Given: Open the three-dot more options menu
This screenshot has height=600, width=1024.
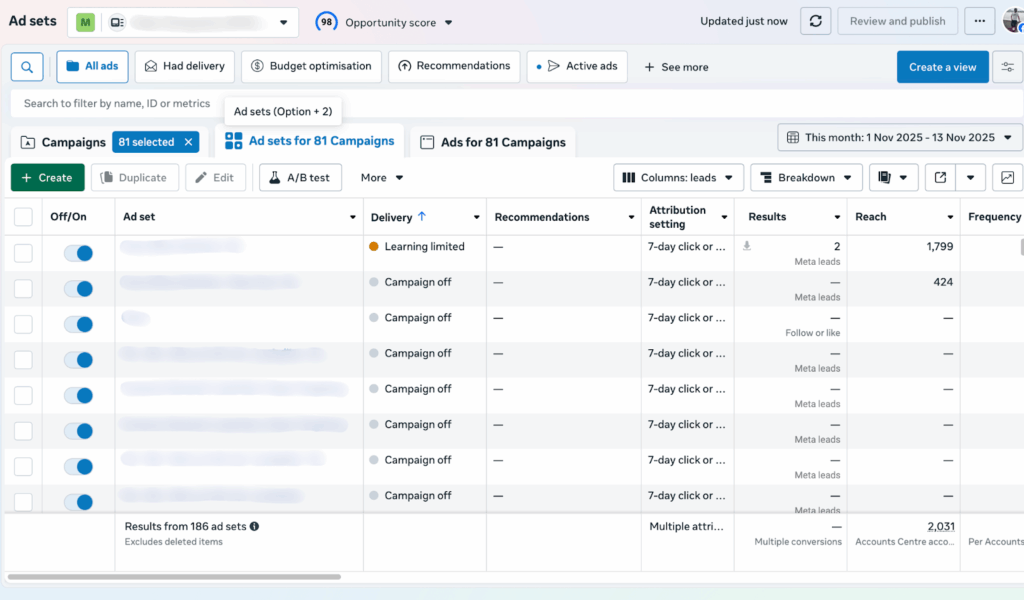Looking at the screenshot, I should pos(980,21).
